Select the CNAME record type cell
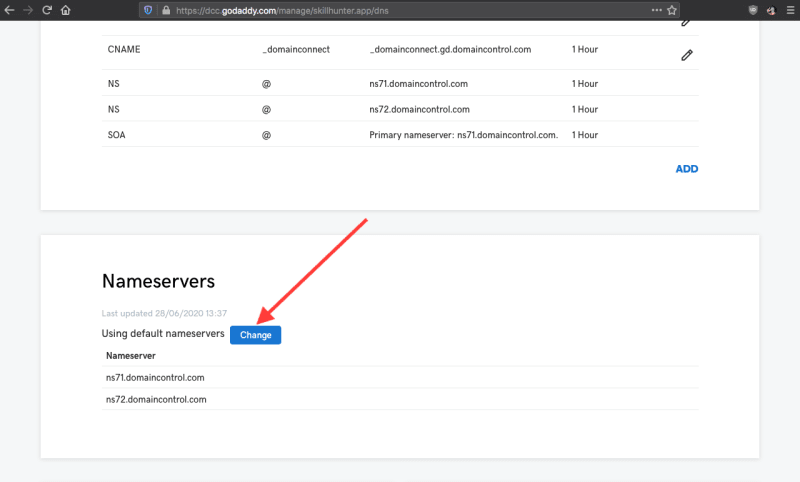This screenshot has width=800, height=482. [124, 49]
